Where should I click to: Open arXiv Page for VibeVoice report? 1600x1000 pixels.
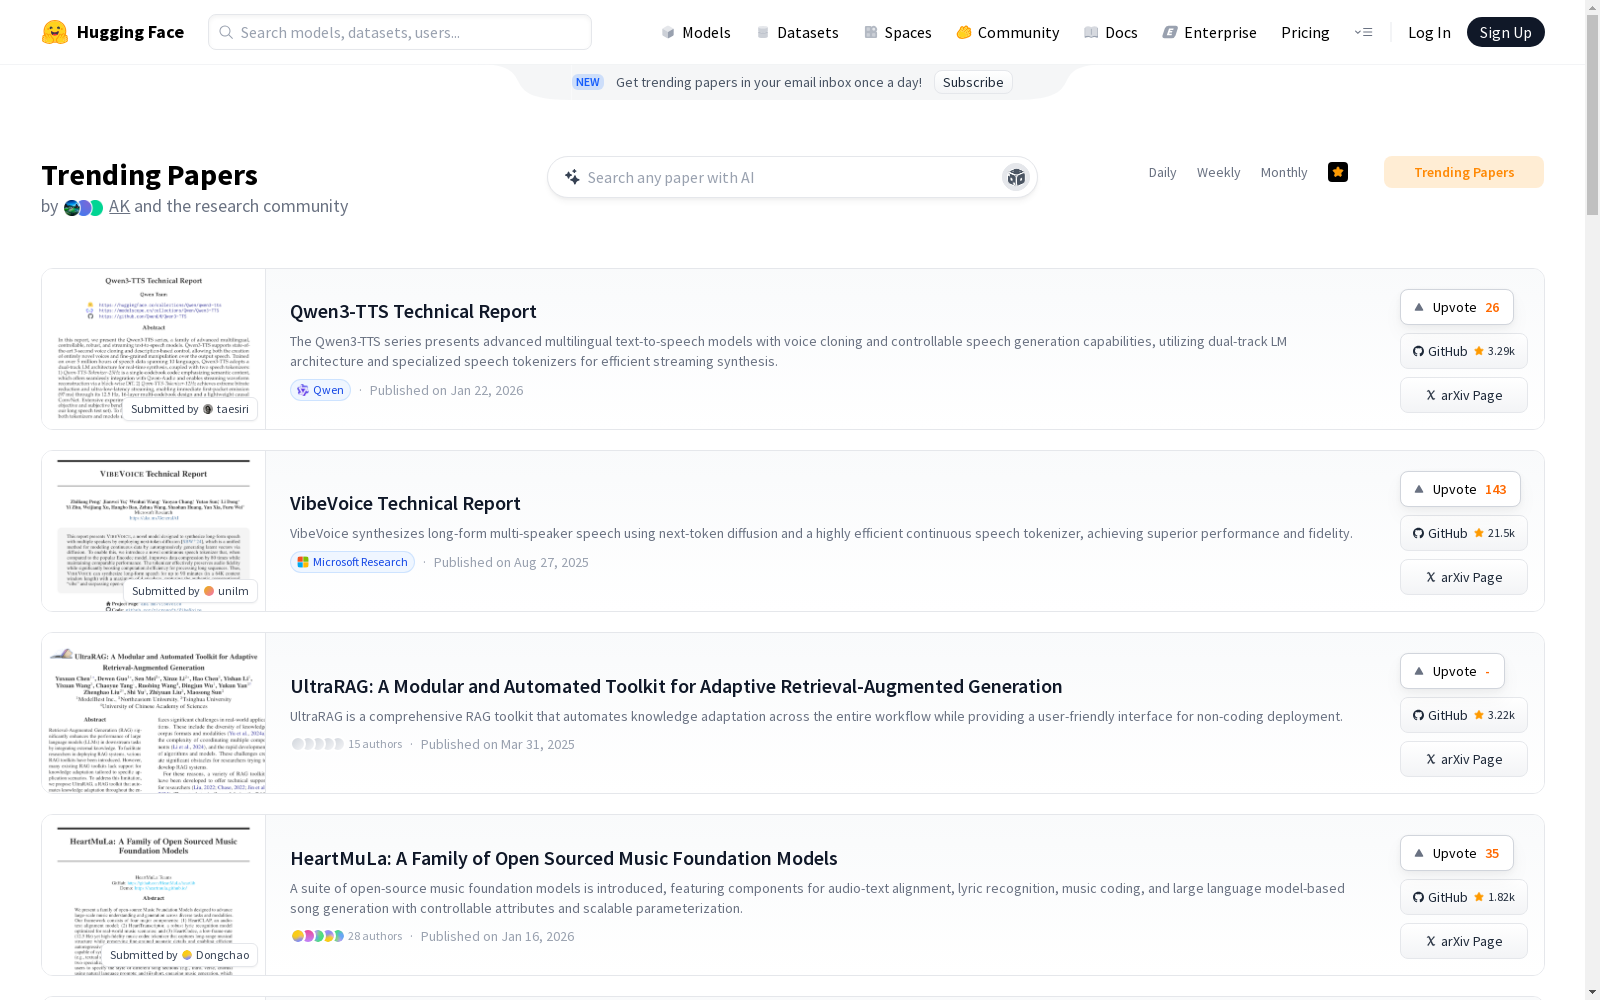1464,577
